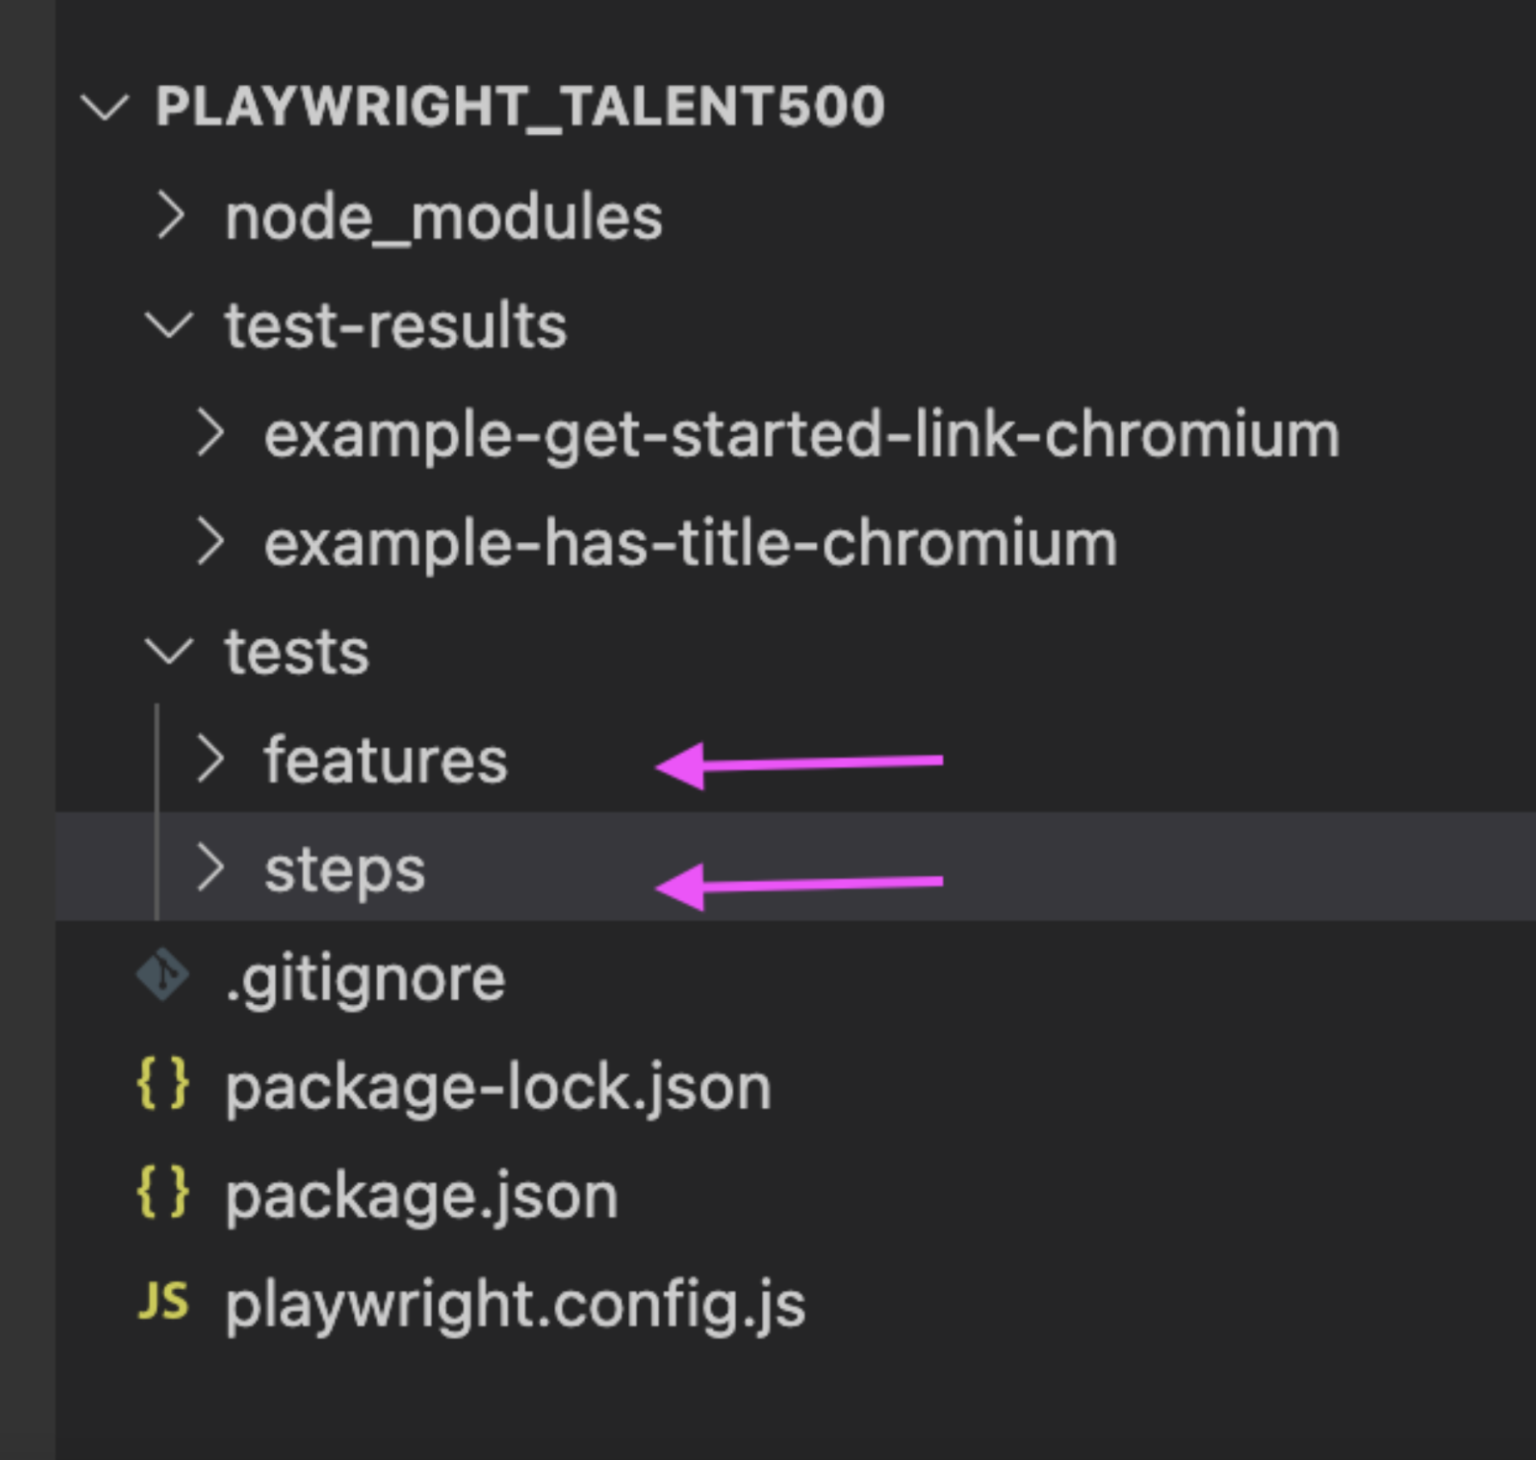The width and height of the screenshot is (1536, 1460).
Task: Collapse the test-results folder
Action: pos(172,325)
